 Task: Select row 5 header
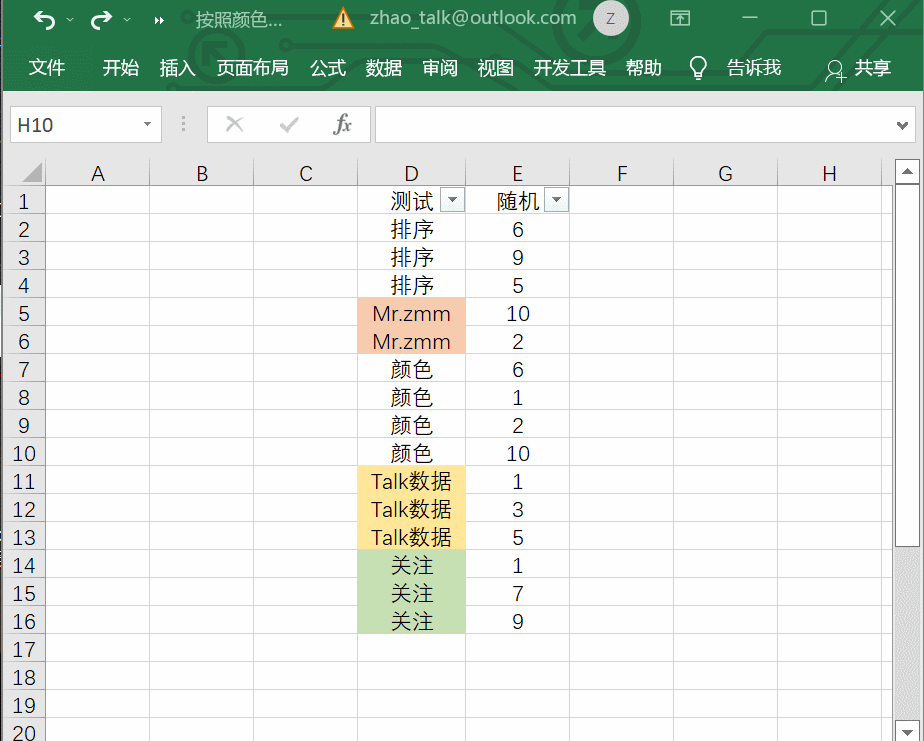24,314
